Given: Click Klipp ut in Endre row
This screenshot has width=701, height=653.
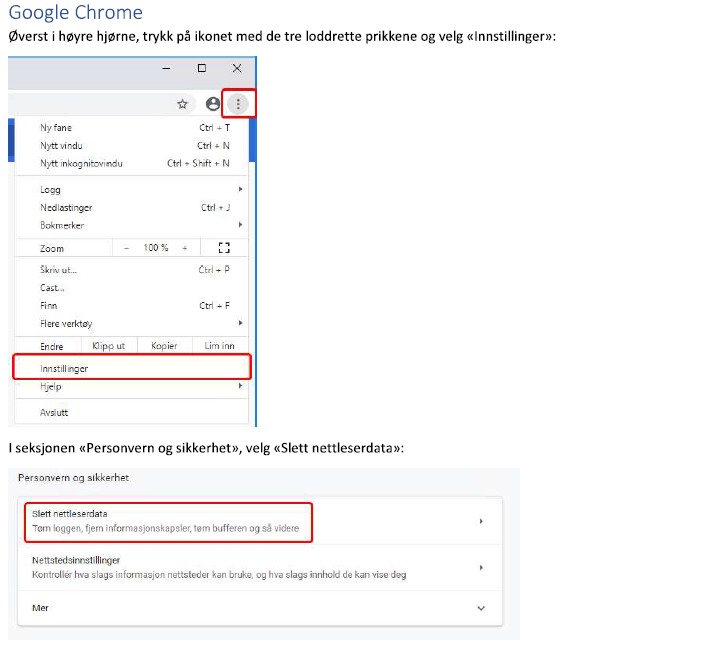Looking at the screenshot, I should (109, 346).
